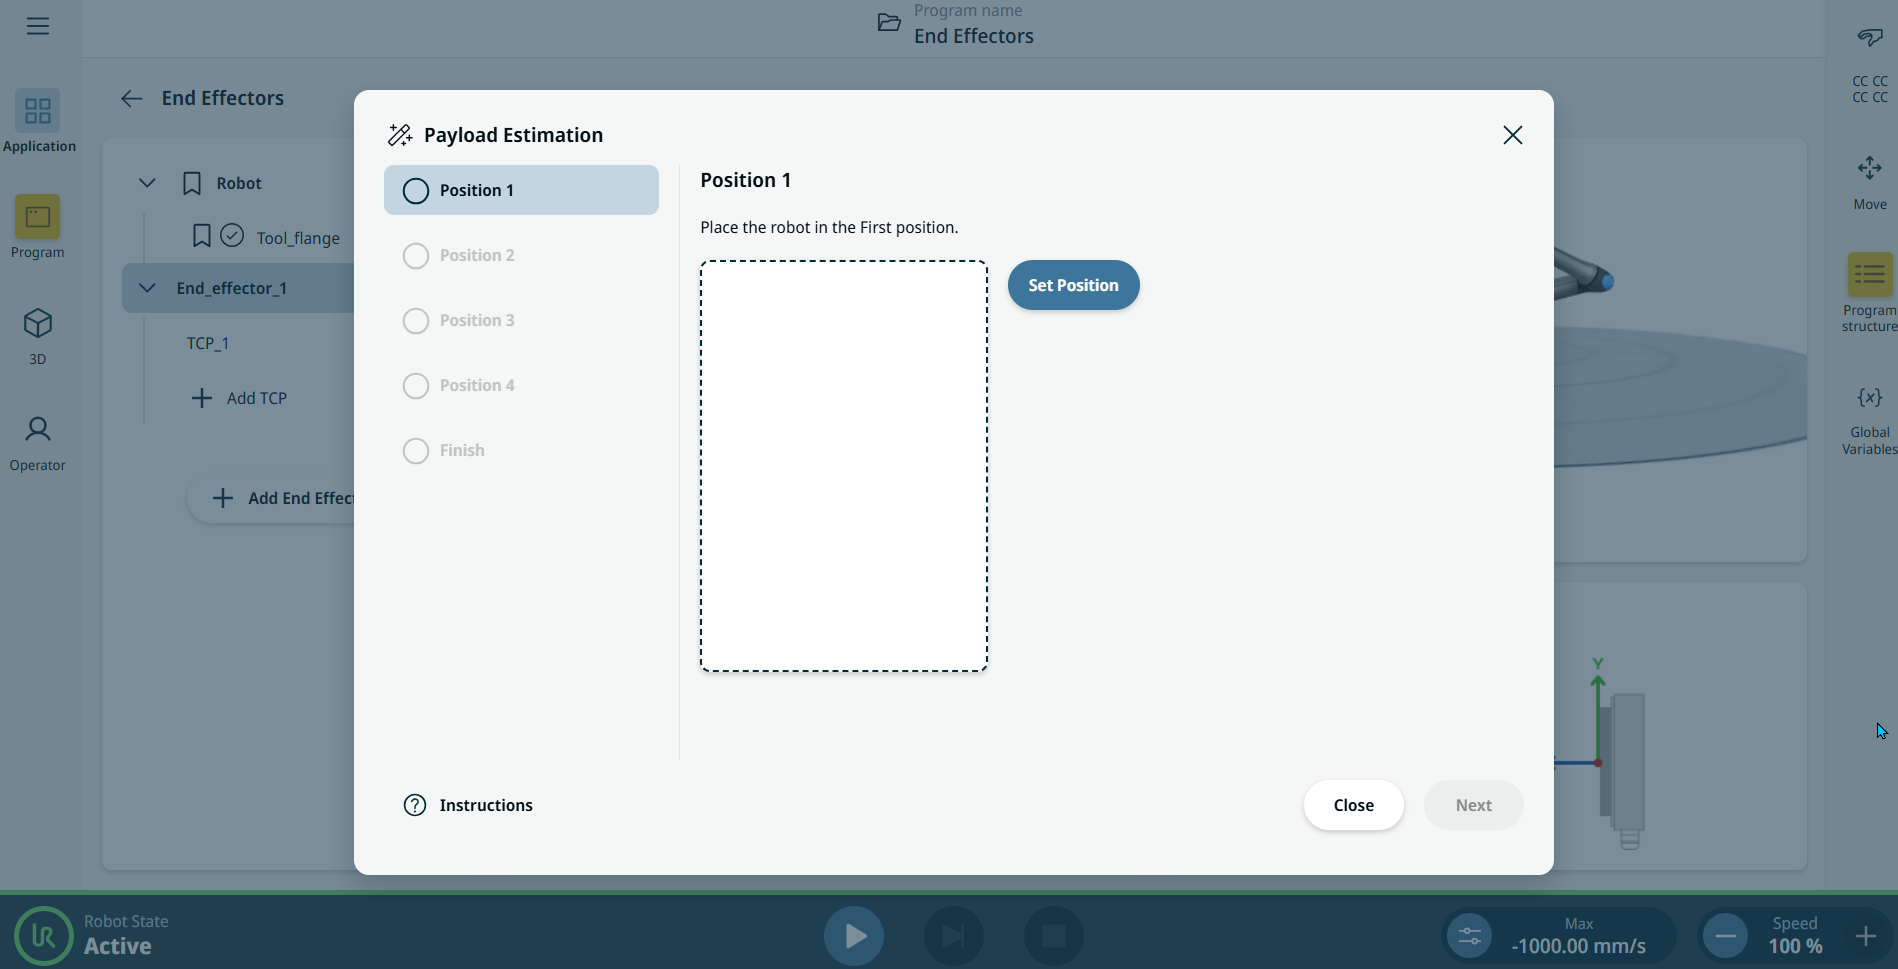
Task: Collapse the End_effector_1 node
Action: click(x=147, y=288)
